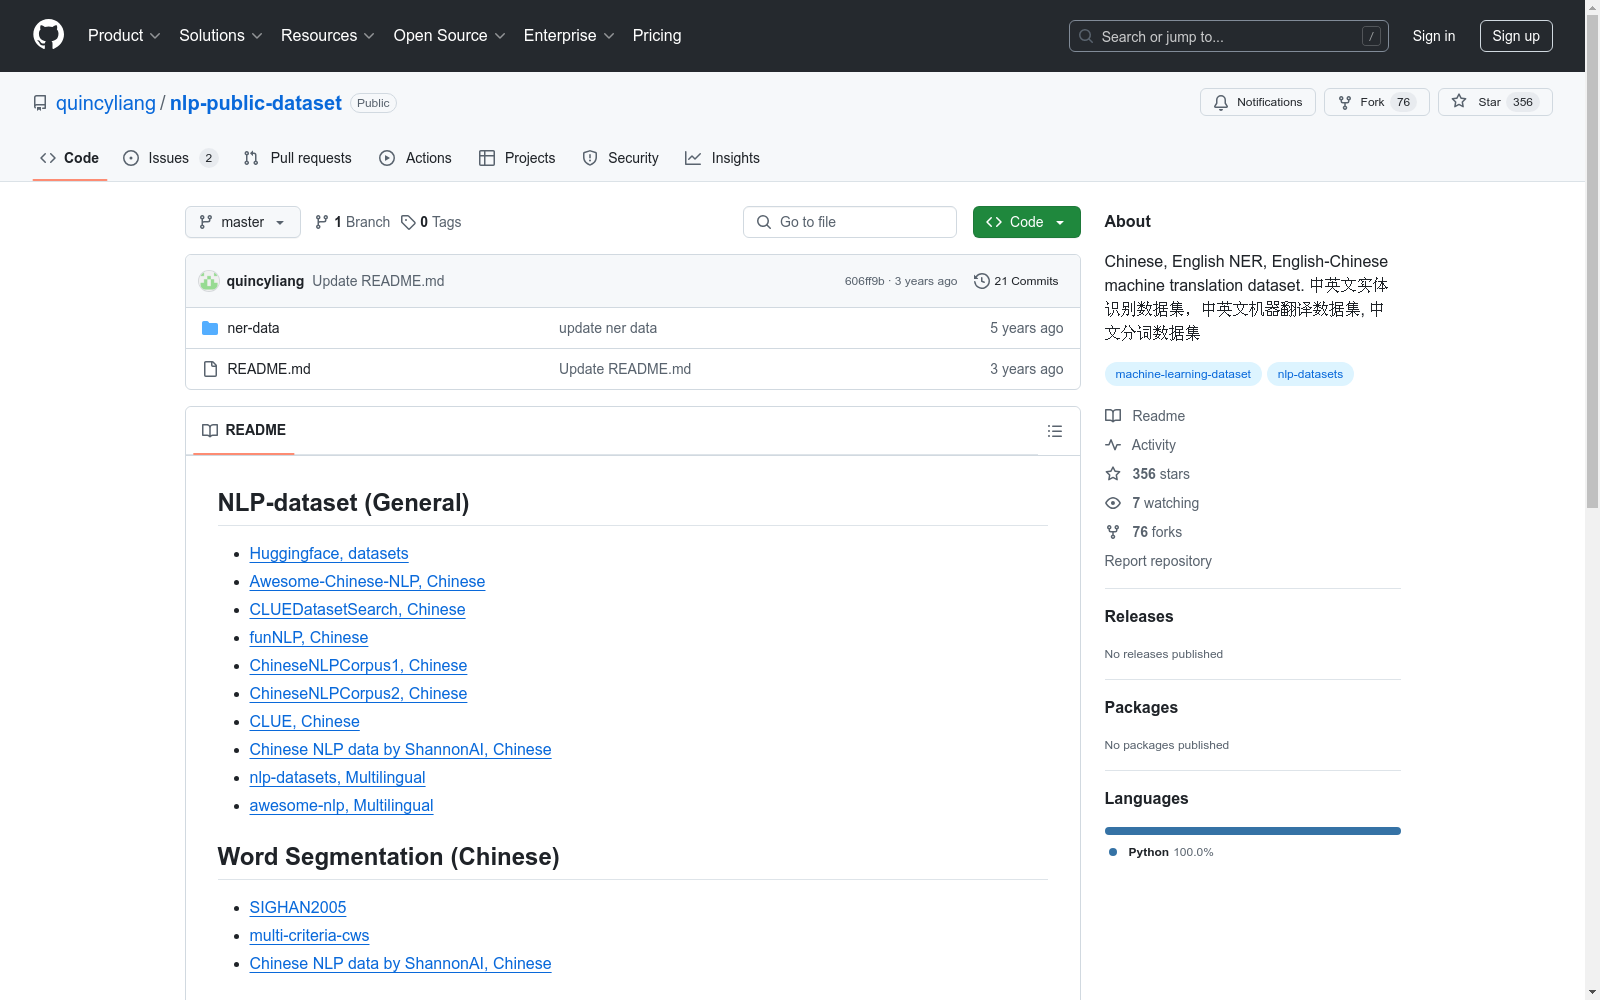Click the Sign in link
Viewport: 1600px width, 1000px height.
pyautogui.click(x=1434, y=36)
